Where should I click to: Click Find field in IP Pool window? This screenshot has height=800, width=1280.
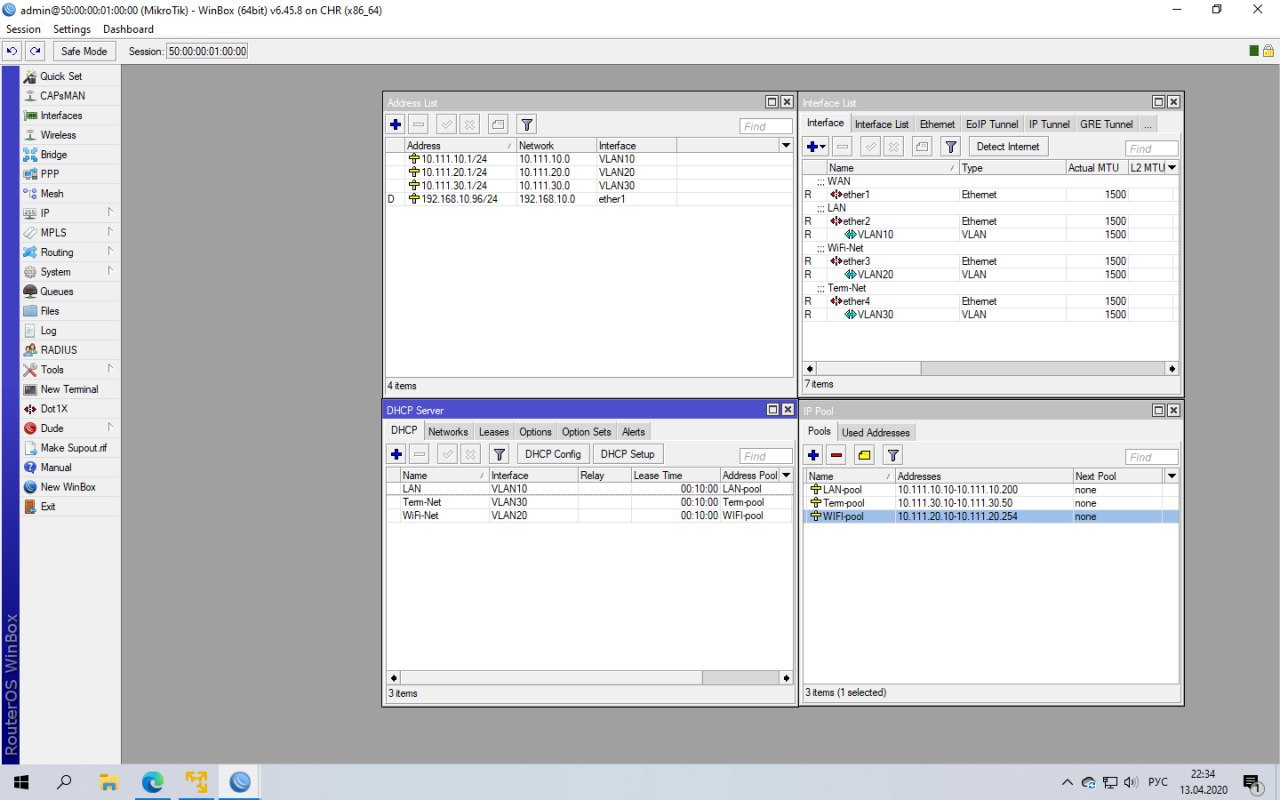(1151, 457)
